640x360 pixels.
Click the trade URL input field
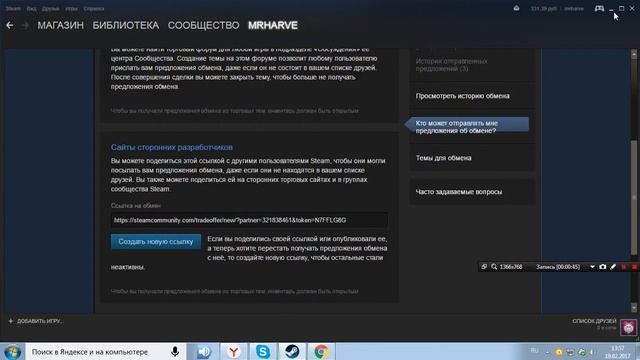tap(249, 220)
